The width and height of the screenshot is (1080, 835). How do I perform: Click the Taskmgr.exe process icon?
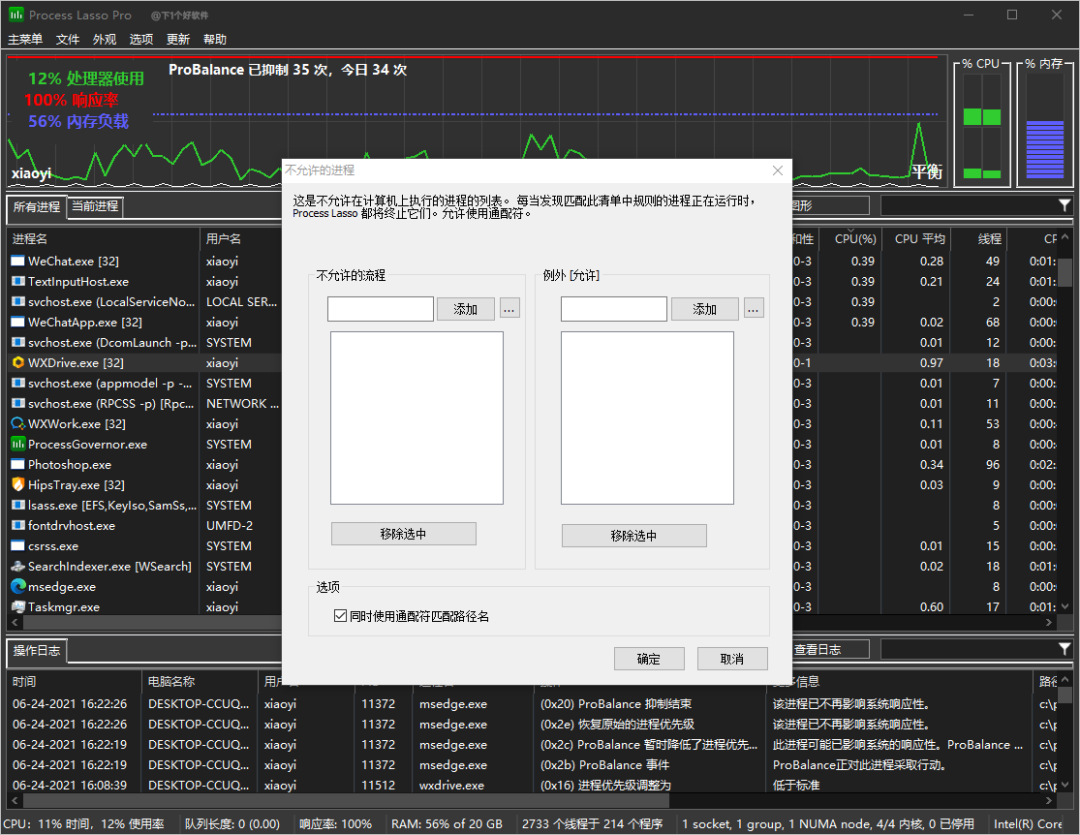[18, 607]
